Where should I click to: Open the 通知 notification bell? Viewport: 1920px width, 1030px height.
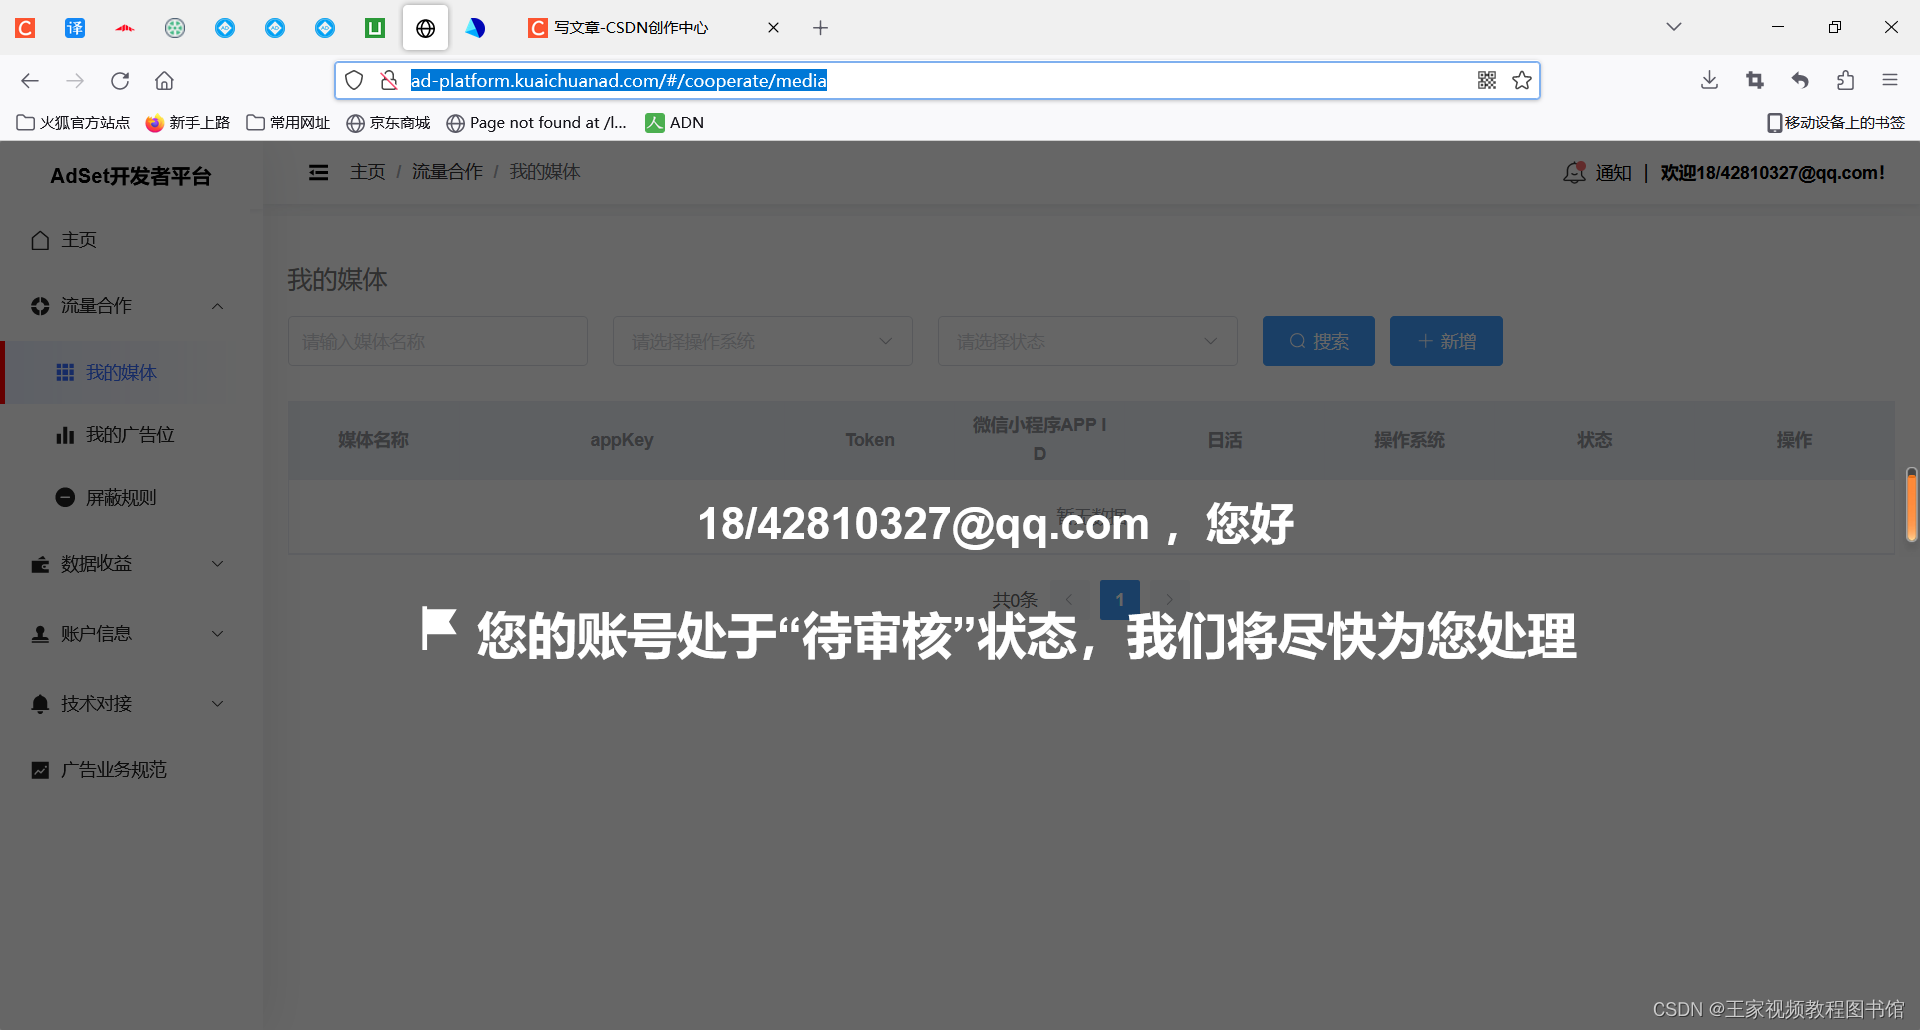(1597, 173)
